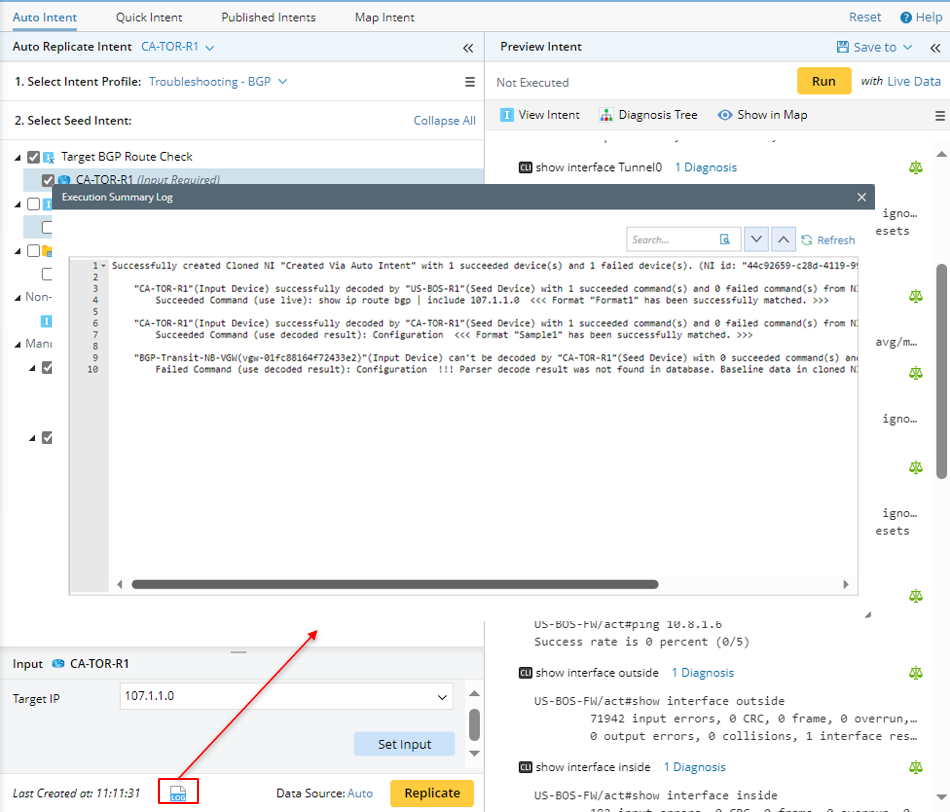
Task: Click CLI icon of show interface inside
Action: [x=525, y=767]
